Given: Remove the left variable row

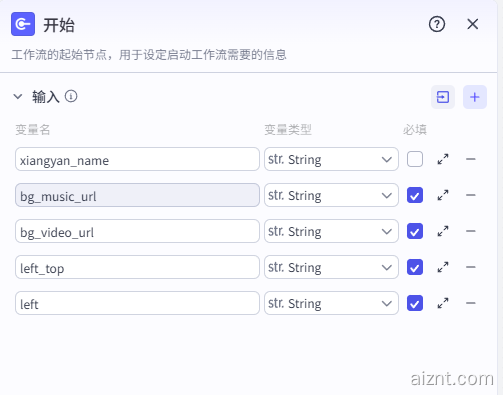Looking at the screenshot, I should pos(471,303).
